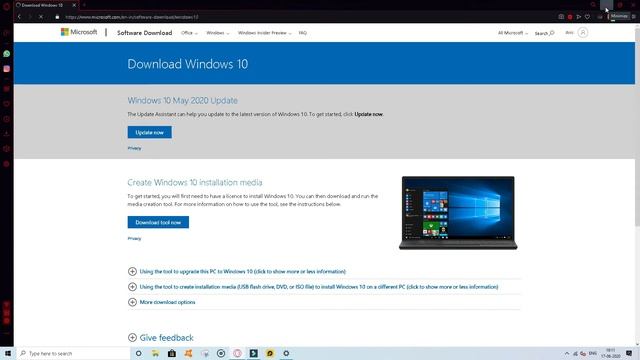Click the Microsoft logo
The image size is (640, 360).
(79, 32)
